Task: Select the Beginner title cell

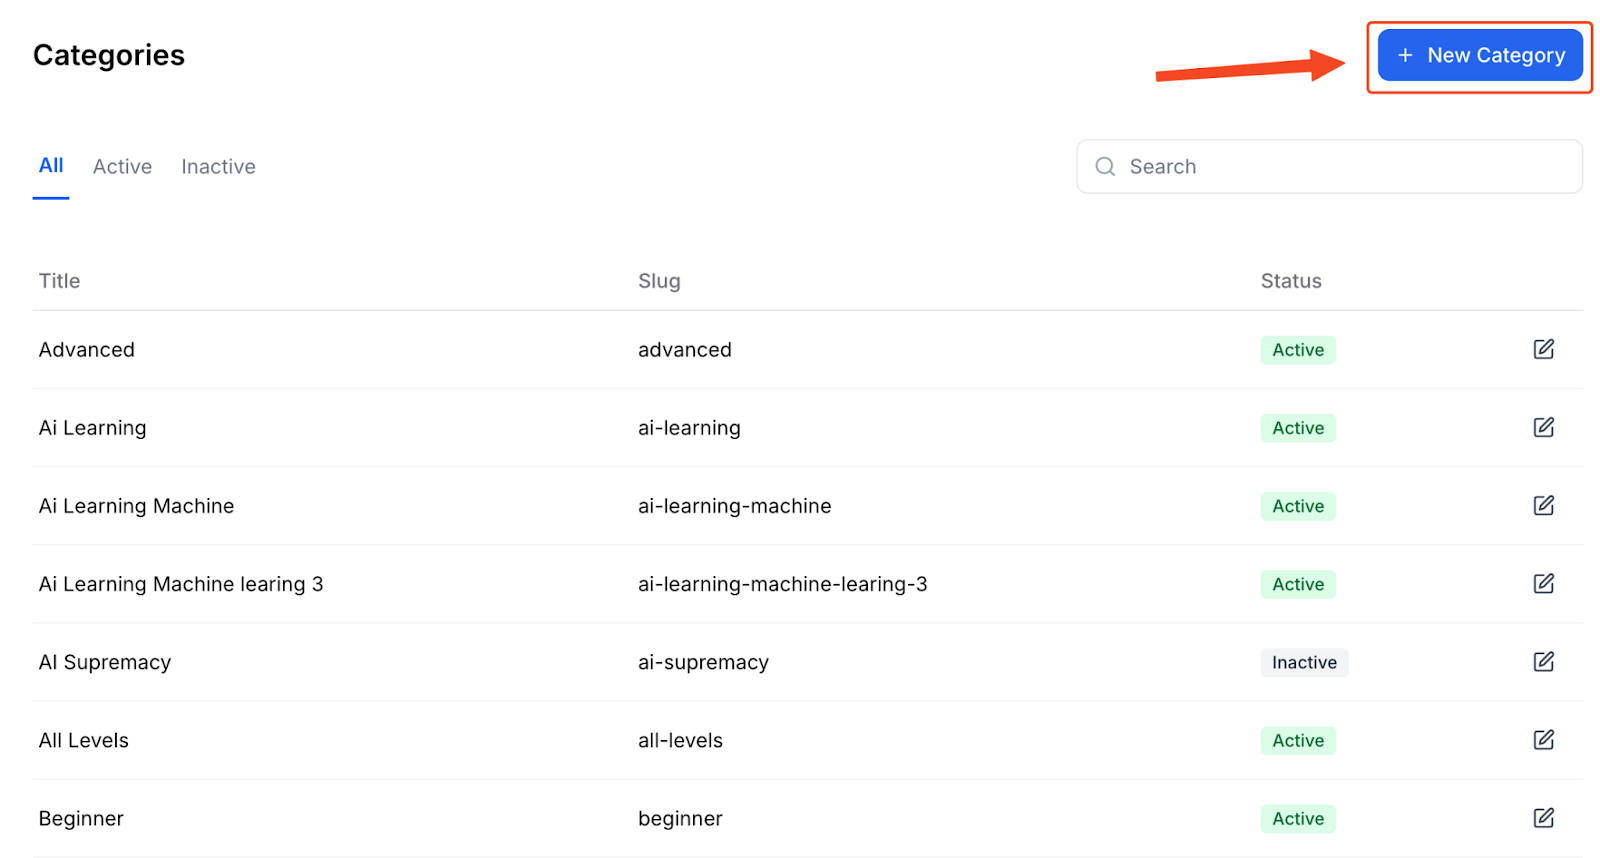Action: (81, 818)
